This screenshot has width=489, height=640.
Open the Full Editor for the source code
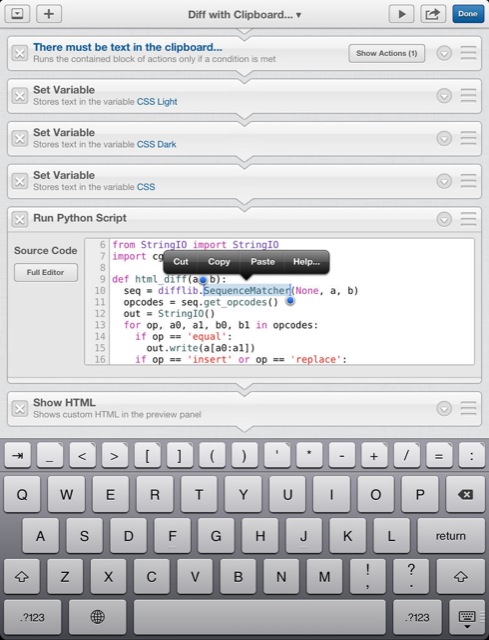46,272
